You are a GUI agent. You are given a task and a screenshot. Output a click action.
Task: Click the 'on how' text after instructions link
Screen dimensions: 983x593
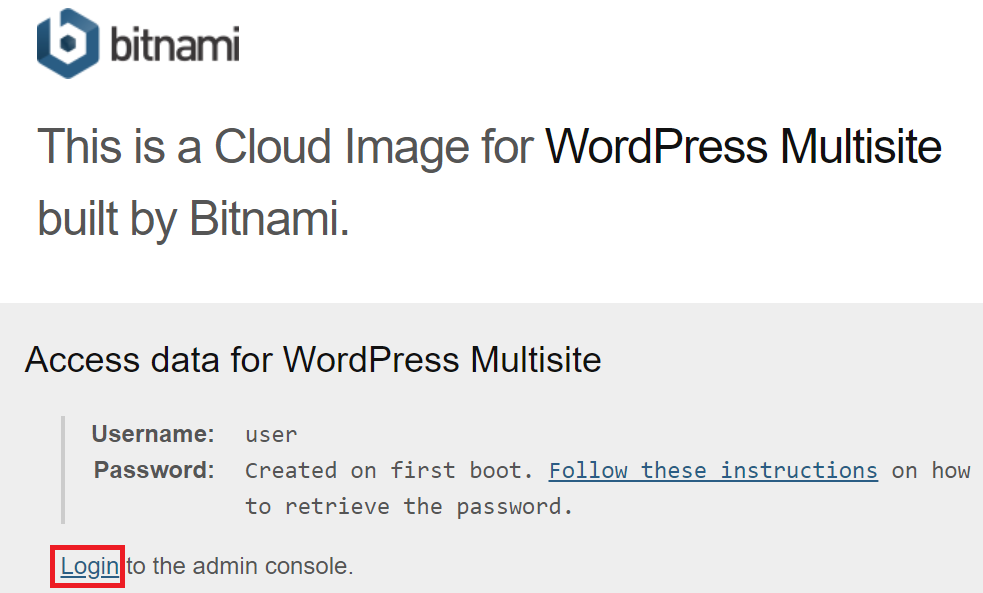931,470
